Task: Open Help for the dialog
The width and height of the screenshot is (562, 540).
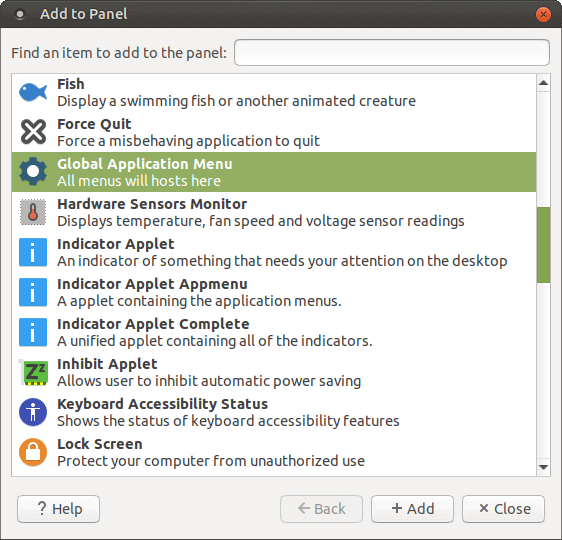Action: tap(58, 509)
